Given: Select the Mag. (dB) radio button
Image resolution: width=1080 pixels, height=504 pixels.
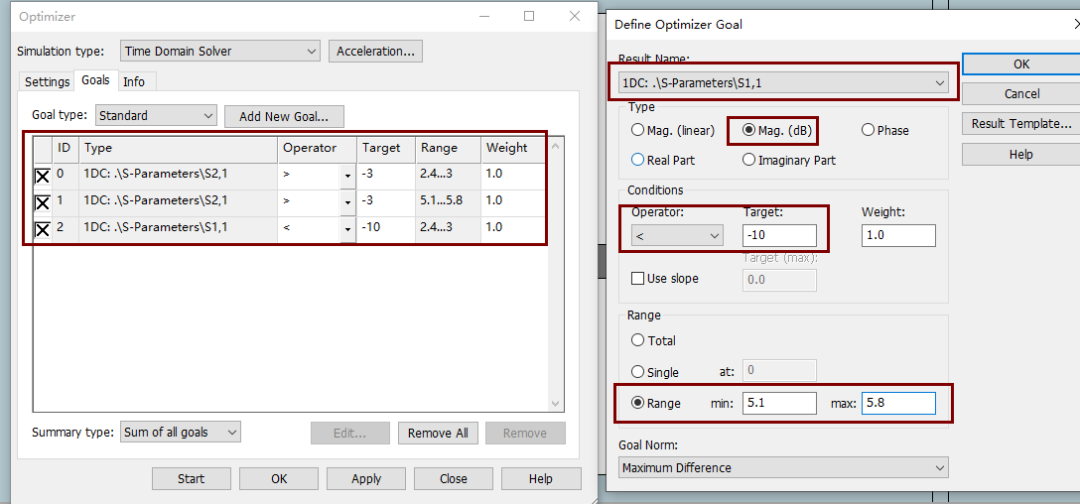Looking at the screenshot, I should click(780, 130).
